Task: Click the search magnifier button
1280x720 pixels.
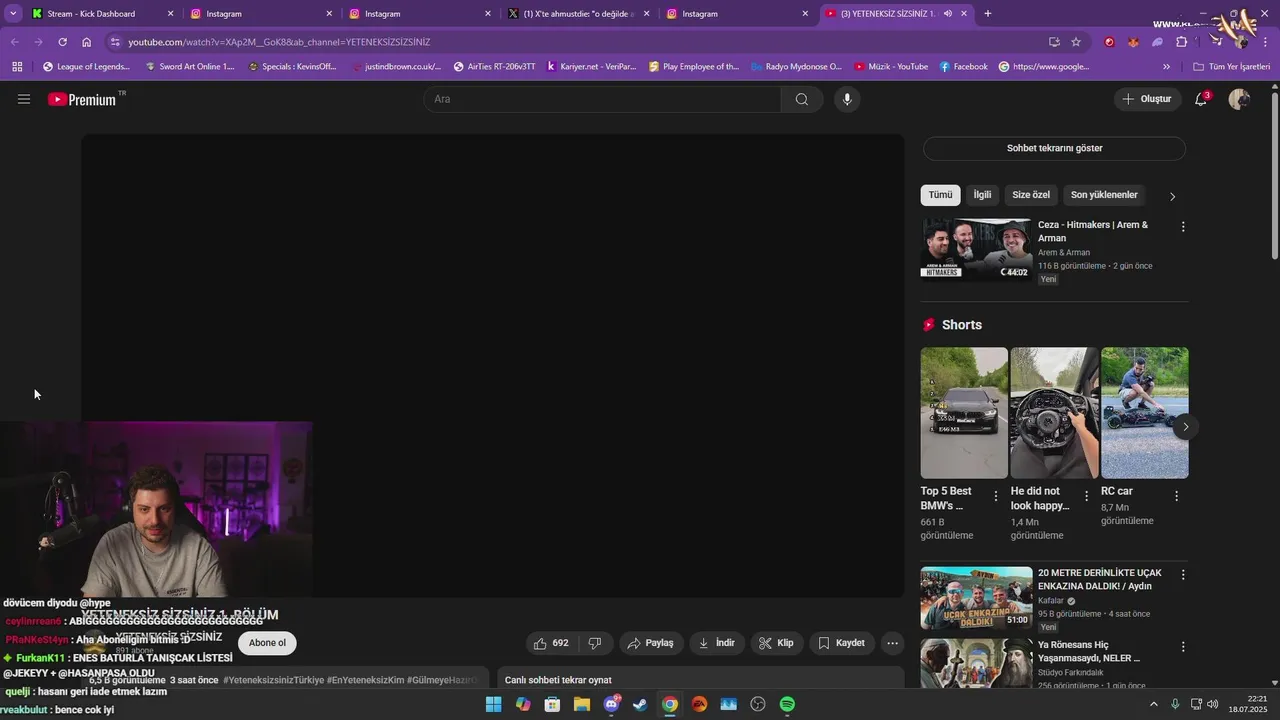Action: (x=802, y=99)
